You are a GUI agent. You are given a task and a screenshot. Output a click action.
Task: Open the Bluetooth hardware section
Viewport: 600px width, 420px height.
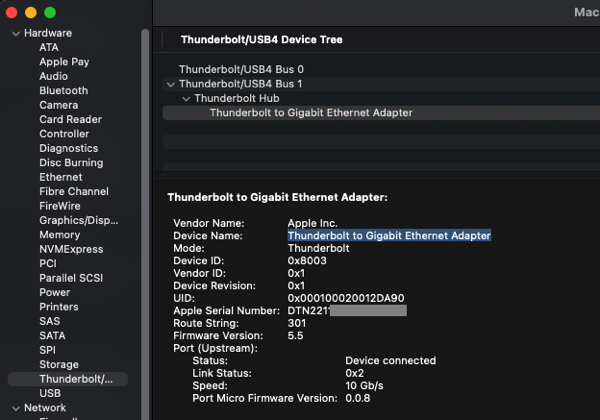[64, 91]
